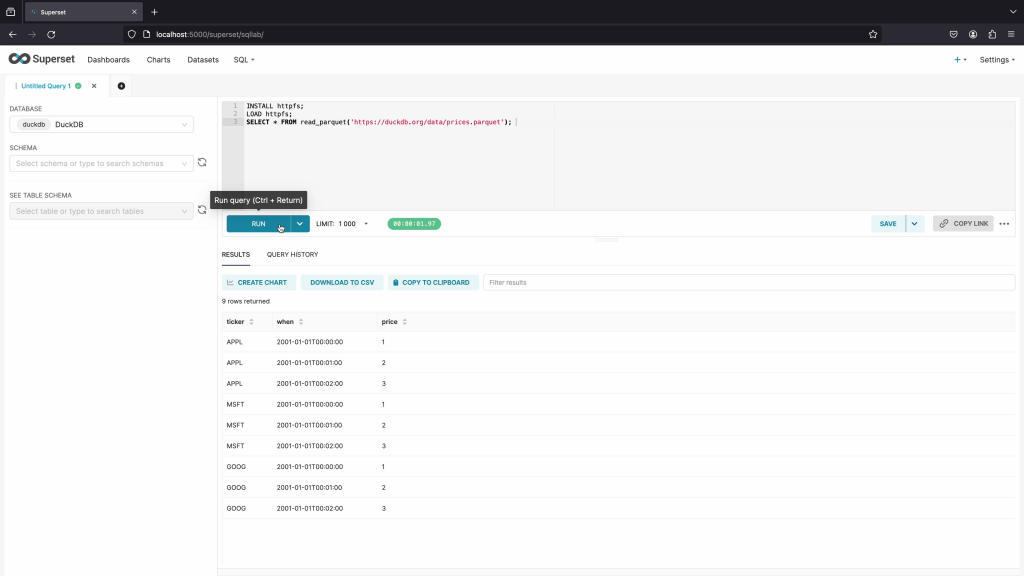Viewport: 1024px width, 576px height.
Task: Reload the browser page
Action: click(x=51, y=34)
